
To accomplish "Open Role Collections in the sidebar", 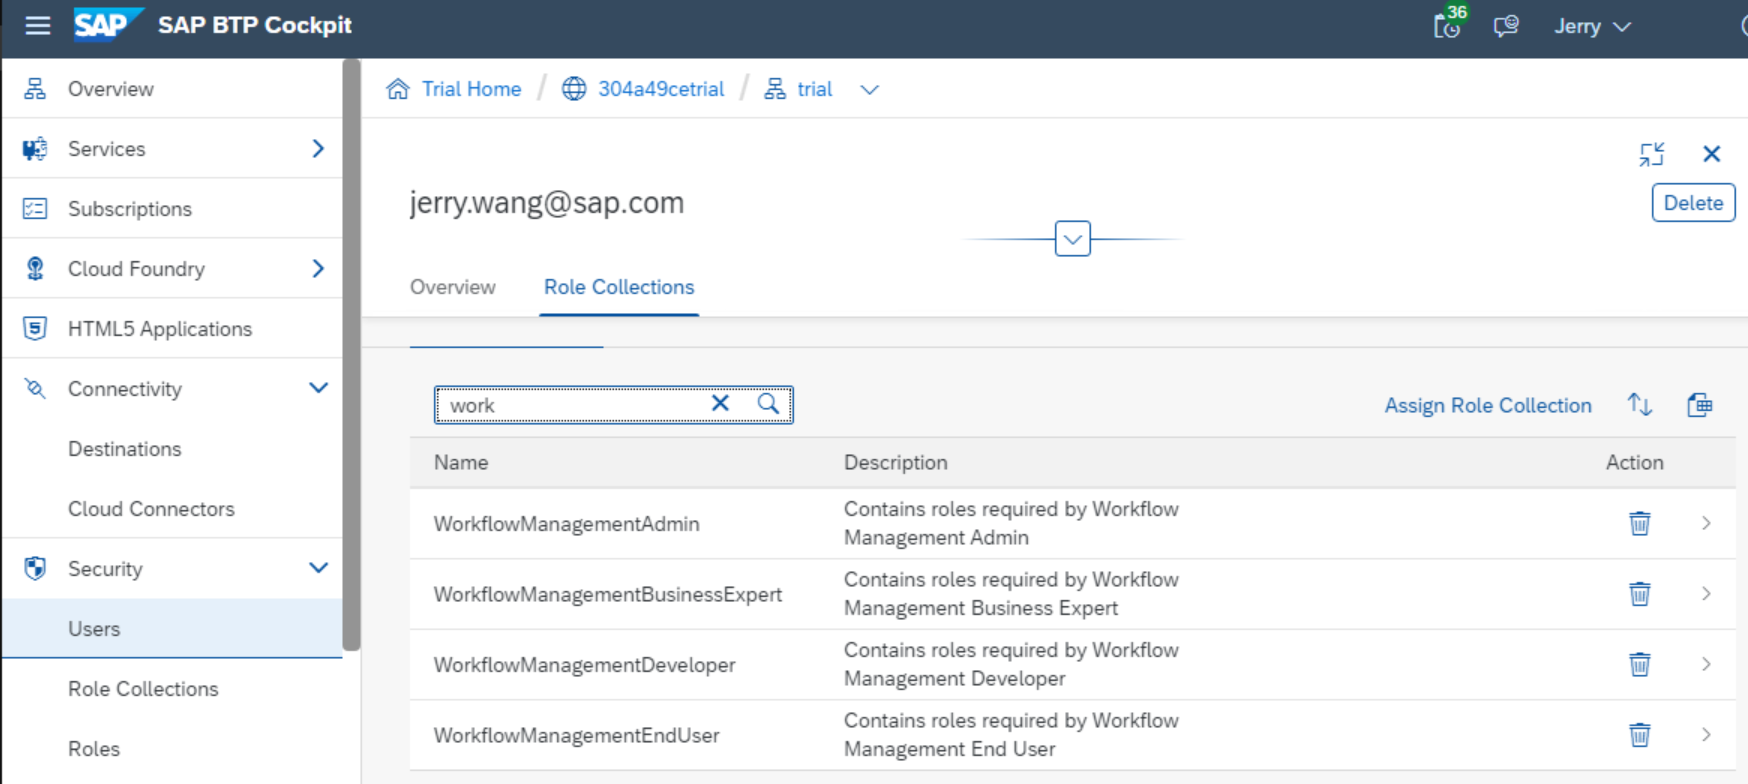I will click(143, 689).
